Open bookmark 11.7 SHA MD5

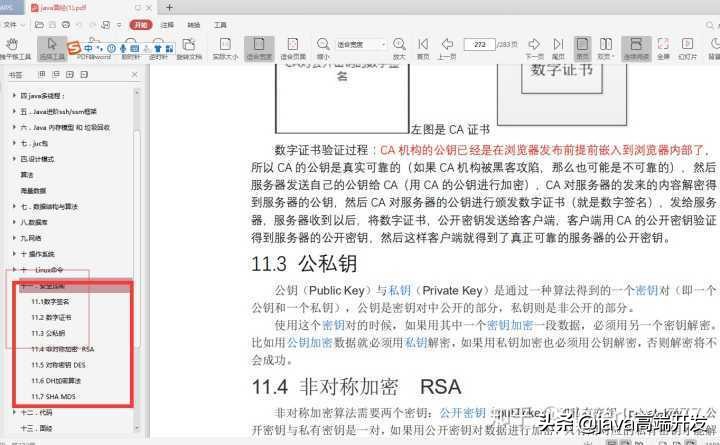[x=53, y=396]
